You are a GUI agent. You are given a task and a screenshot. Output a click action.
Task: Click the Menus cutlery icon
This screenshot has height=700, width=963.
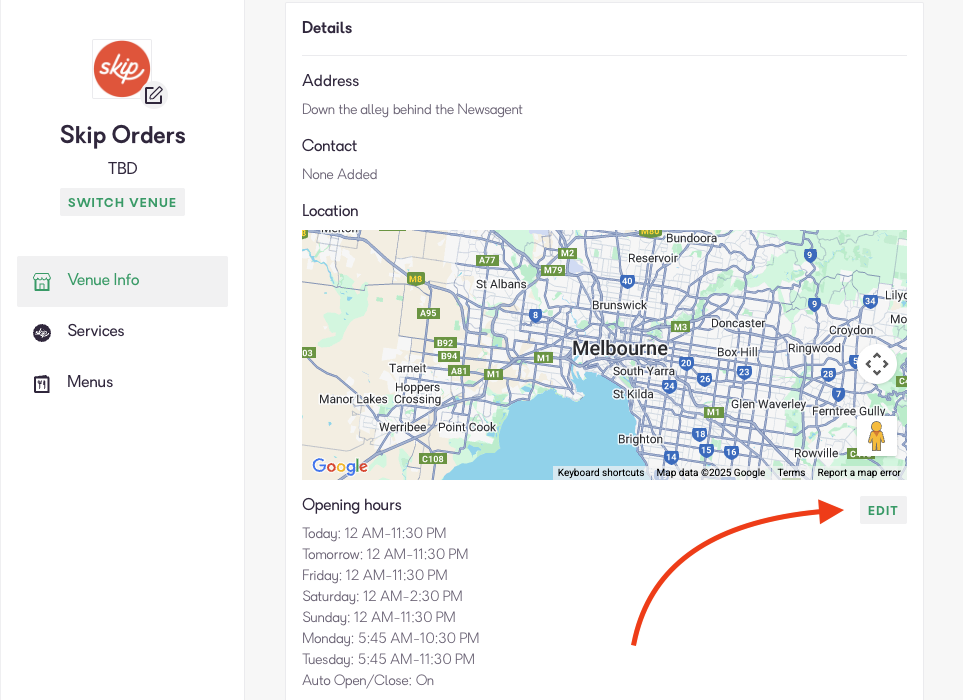[x=42, y=383]
